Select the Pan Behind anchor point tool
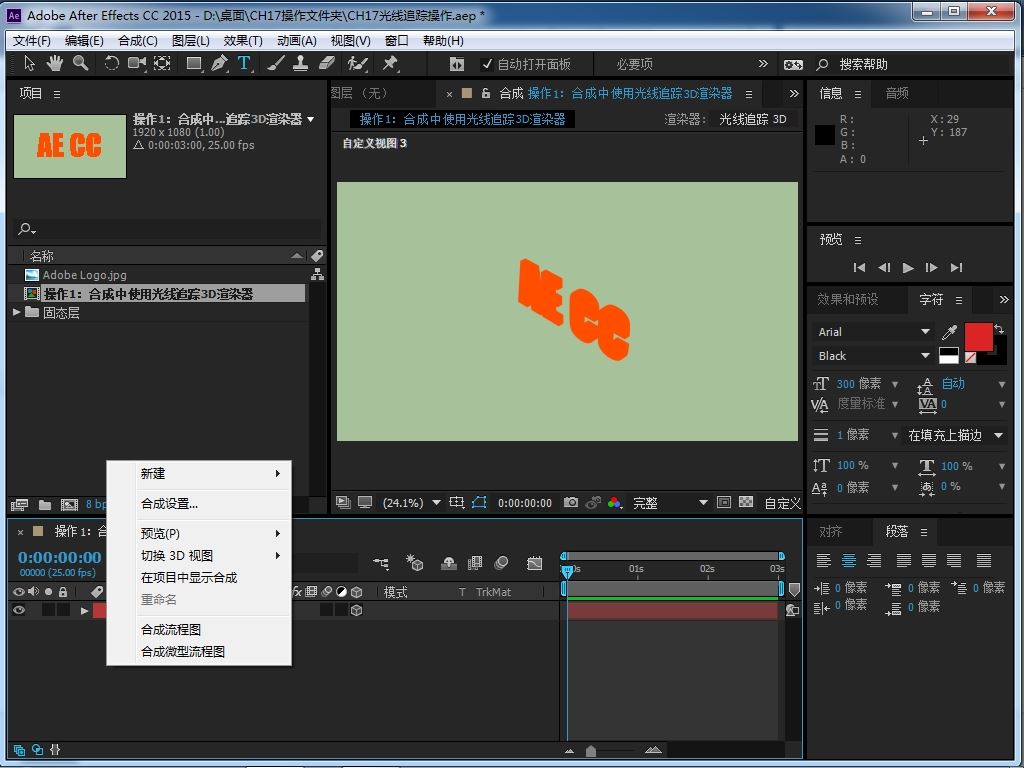1024x768 pixels. (x=162, y=63)
